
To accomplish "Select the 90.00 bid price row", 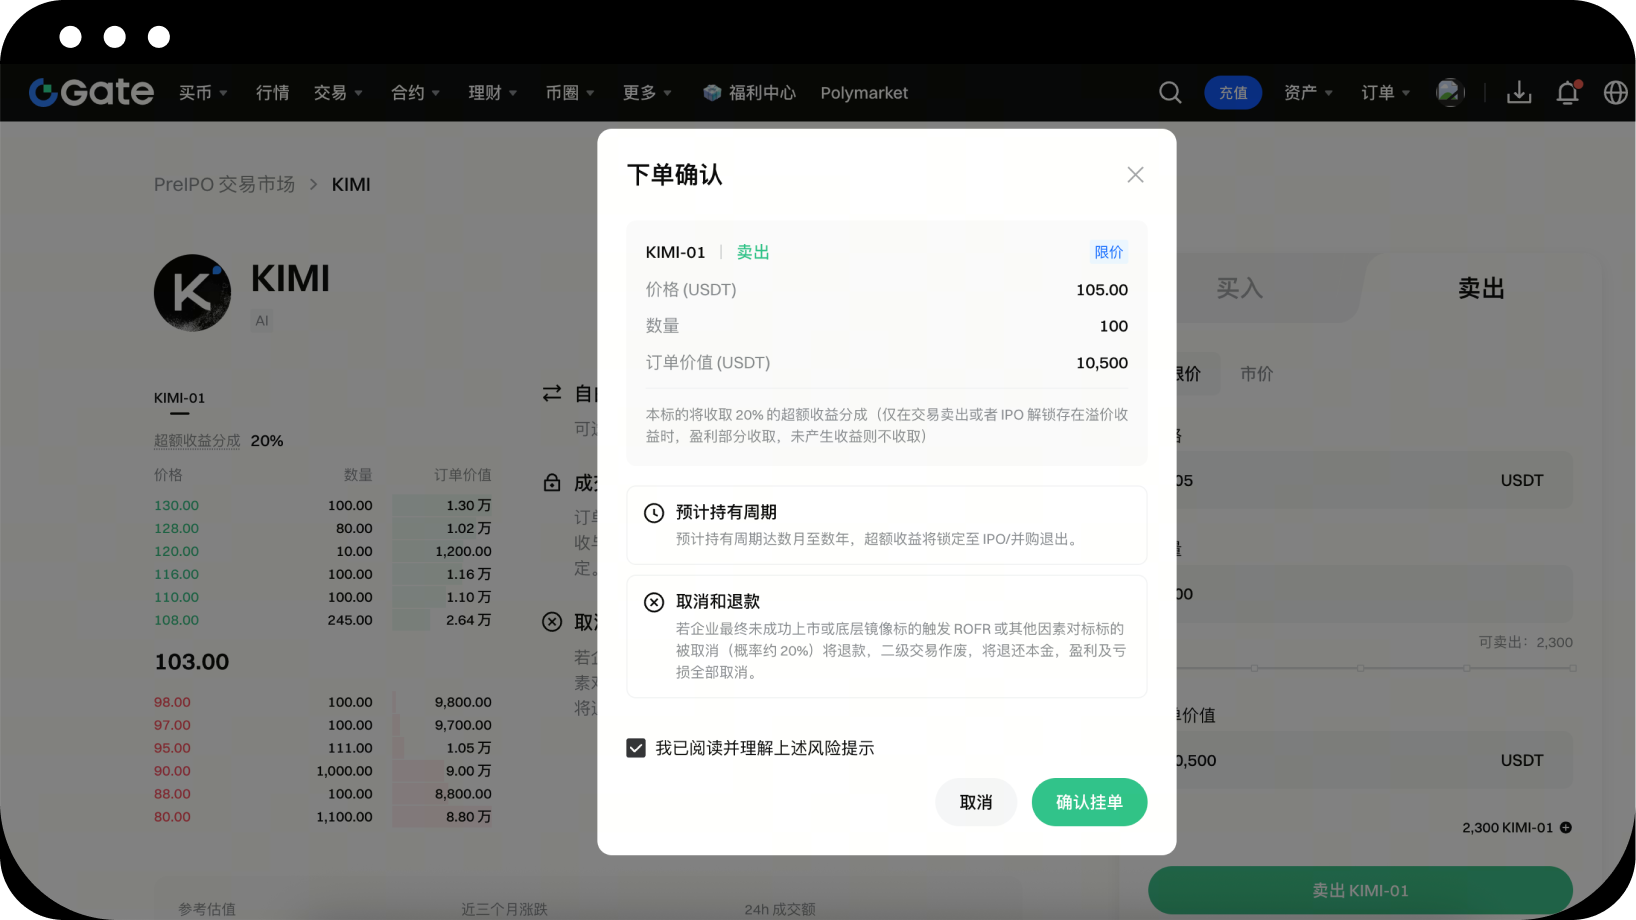I will click(x=322, y=772).
